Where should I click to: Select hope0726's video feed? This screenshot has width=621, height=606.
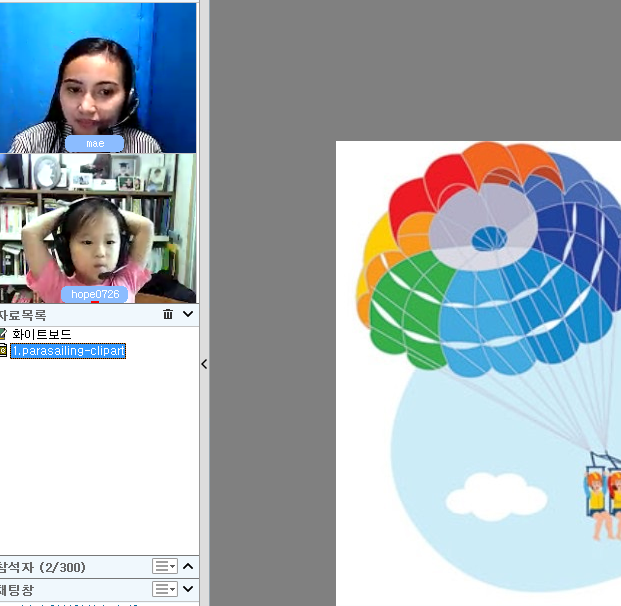(x=98, y=228)
